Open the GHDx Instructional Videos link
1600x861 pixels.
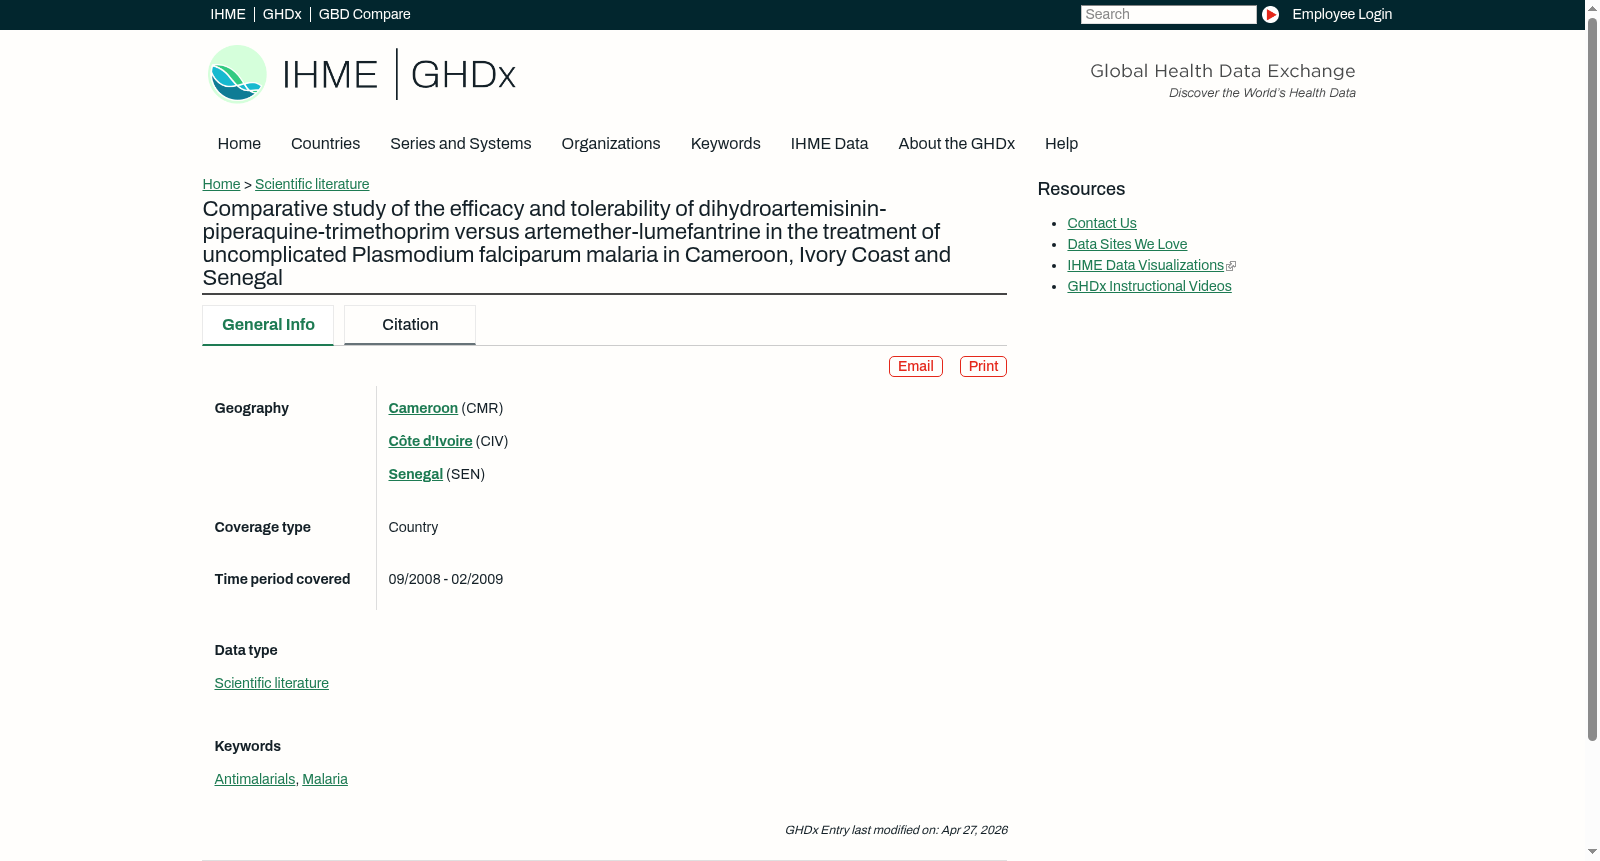[1150, 286]
